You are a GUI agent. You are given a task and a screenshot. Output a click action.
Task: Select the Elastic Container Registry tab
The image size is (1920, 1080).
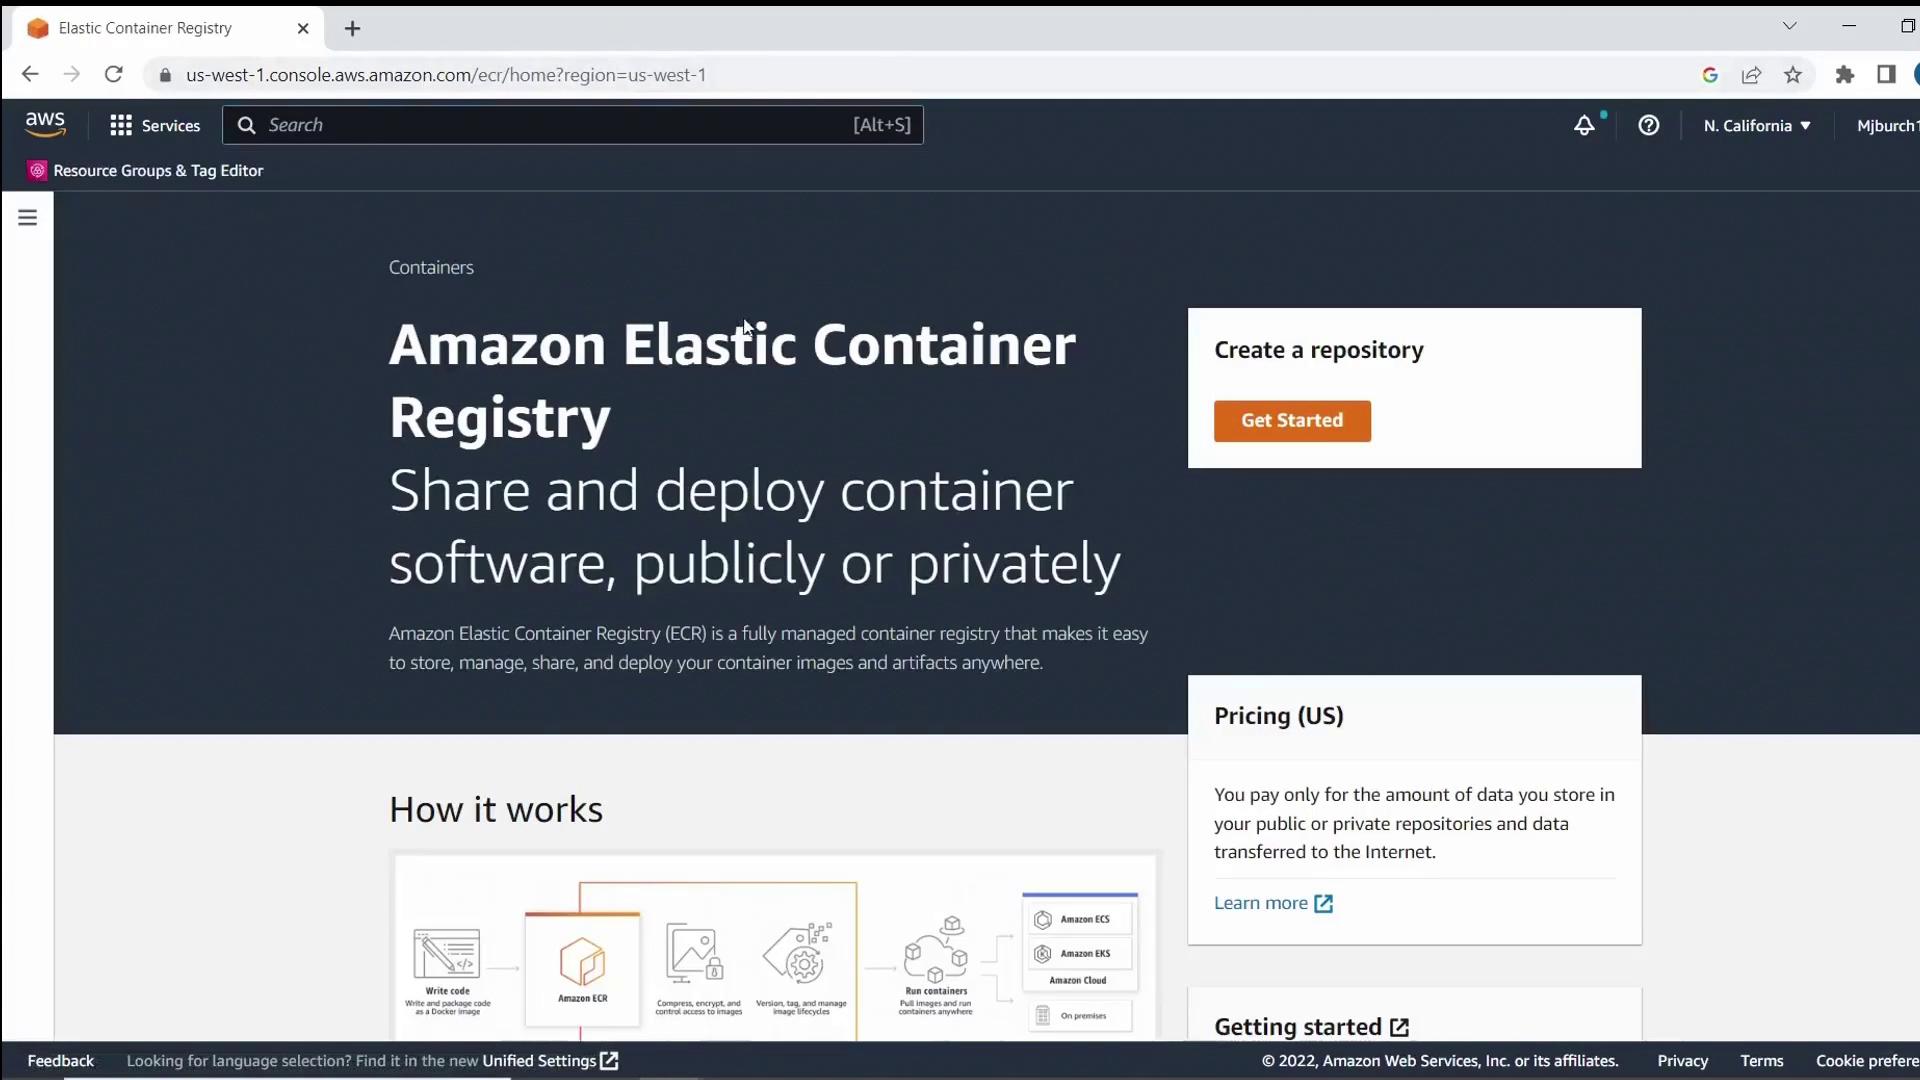pyautogui.click(x=145, y=28)
